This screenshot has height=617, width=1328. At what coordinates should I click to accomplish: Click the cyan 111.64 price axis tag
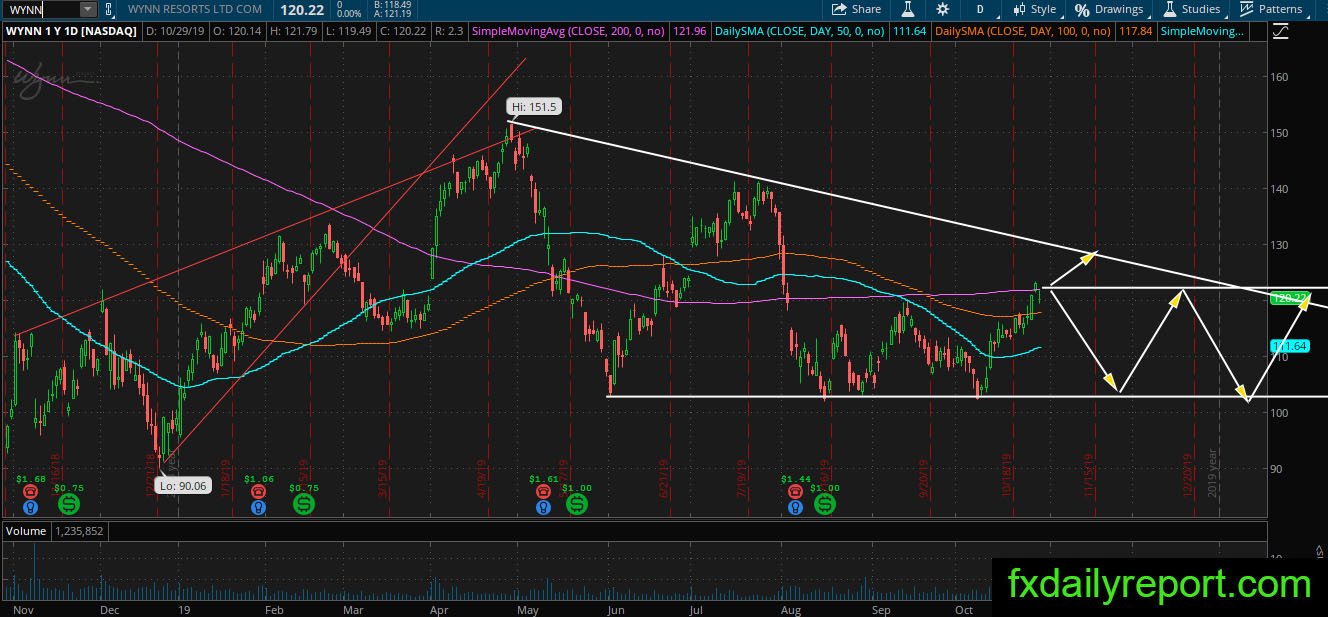(x=1289, y=346)
